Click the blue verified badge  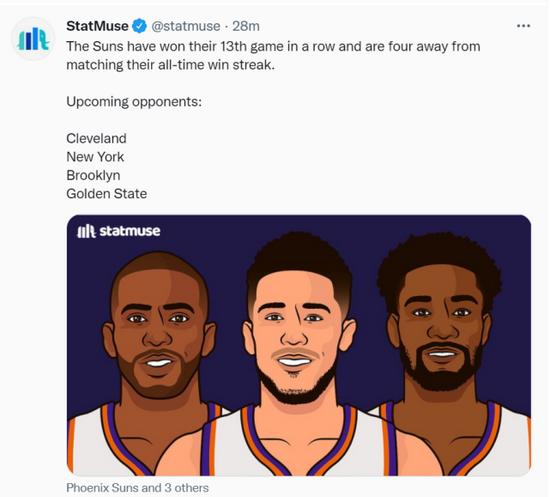[140, 26]
